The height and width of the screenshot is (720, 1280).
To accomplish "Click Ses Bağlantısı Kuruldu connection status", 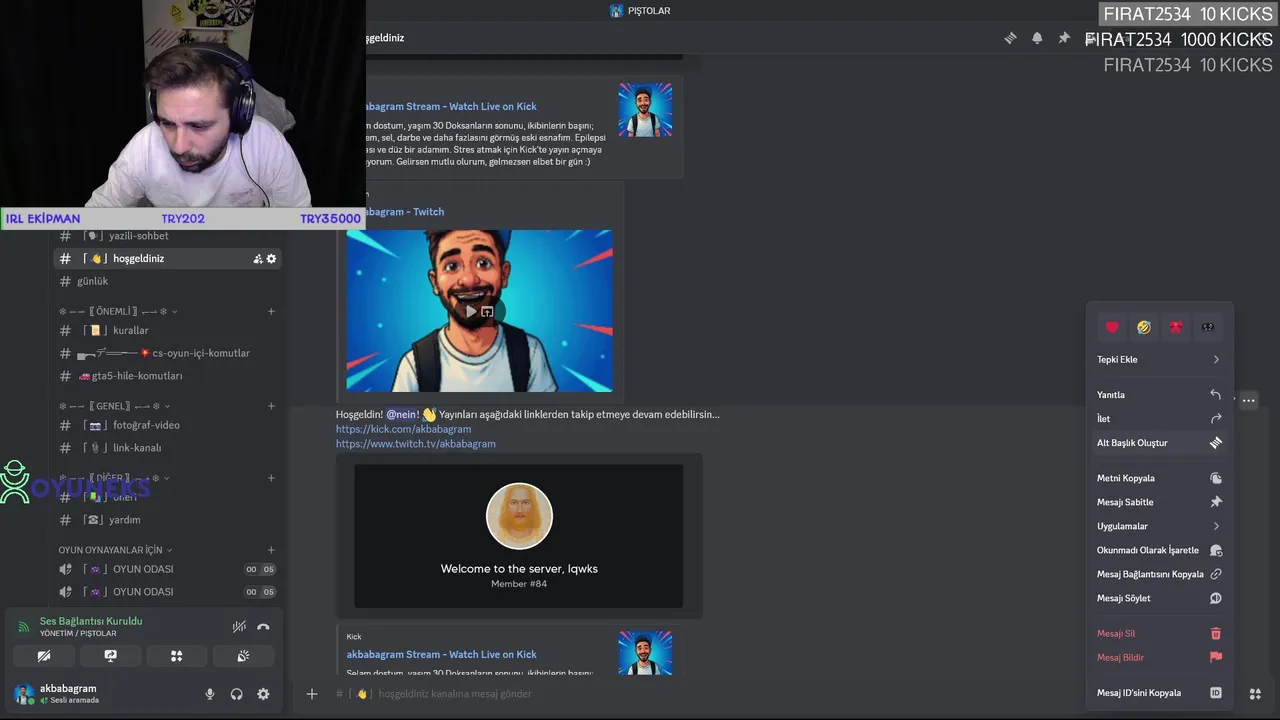I will (91, 621).
